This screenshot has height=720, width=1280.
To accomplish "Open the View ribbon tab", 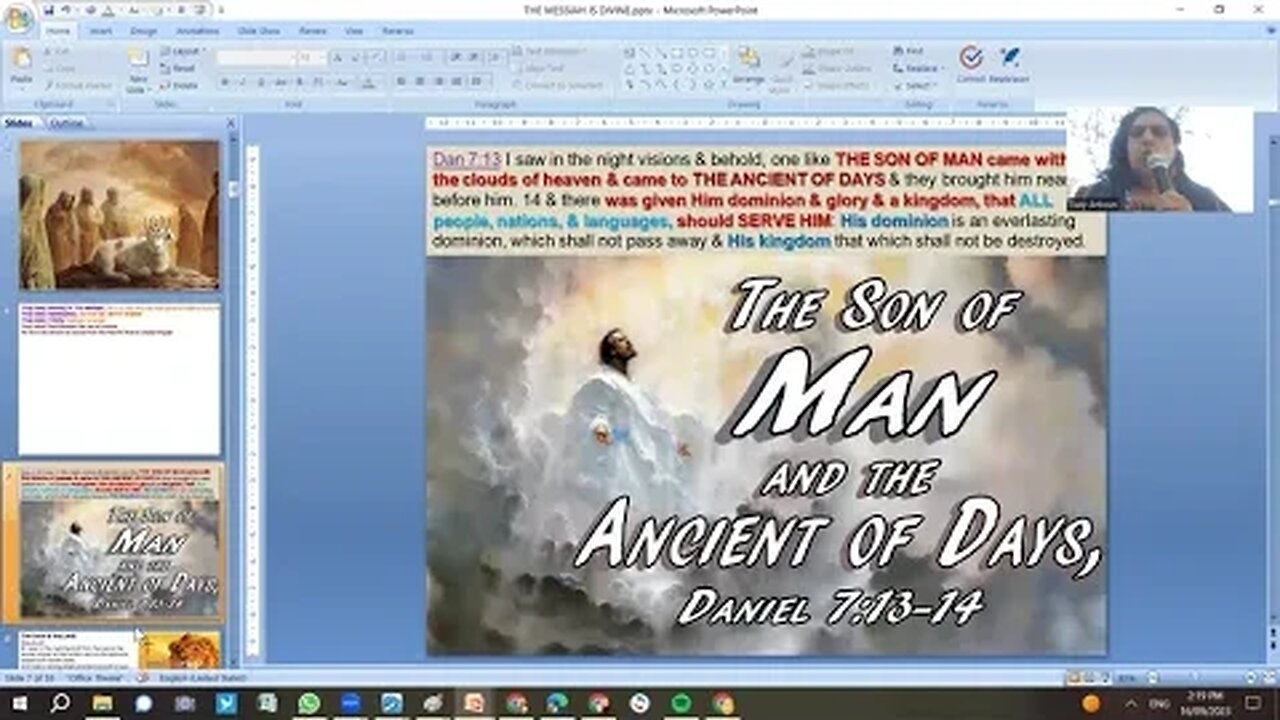I will coord(353,31).
